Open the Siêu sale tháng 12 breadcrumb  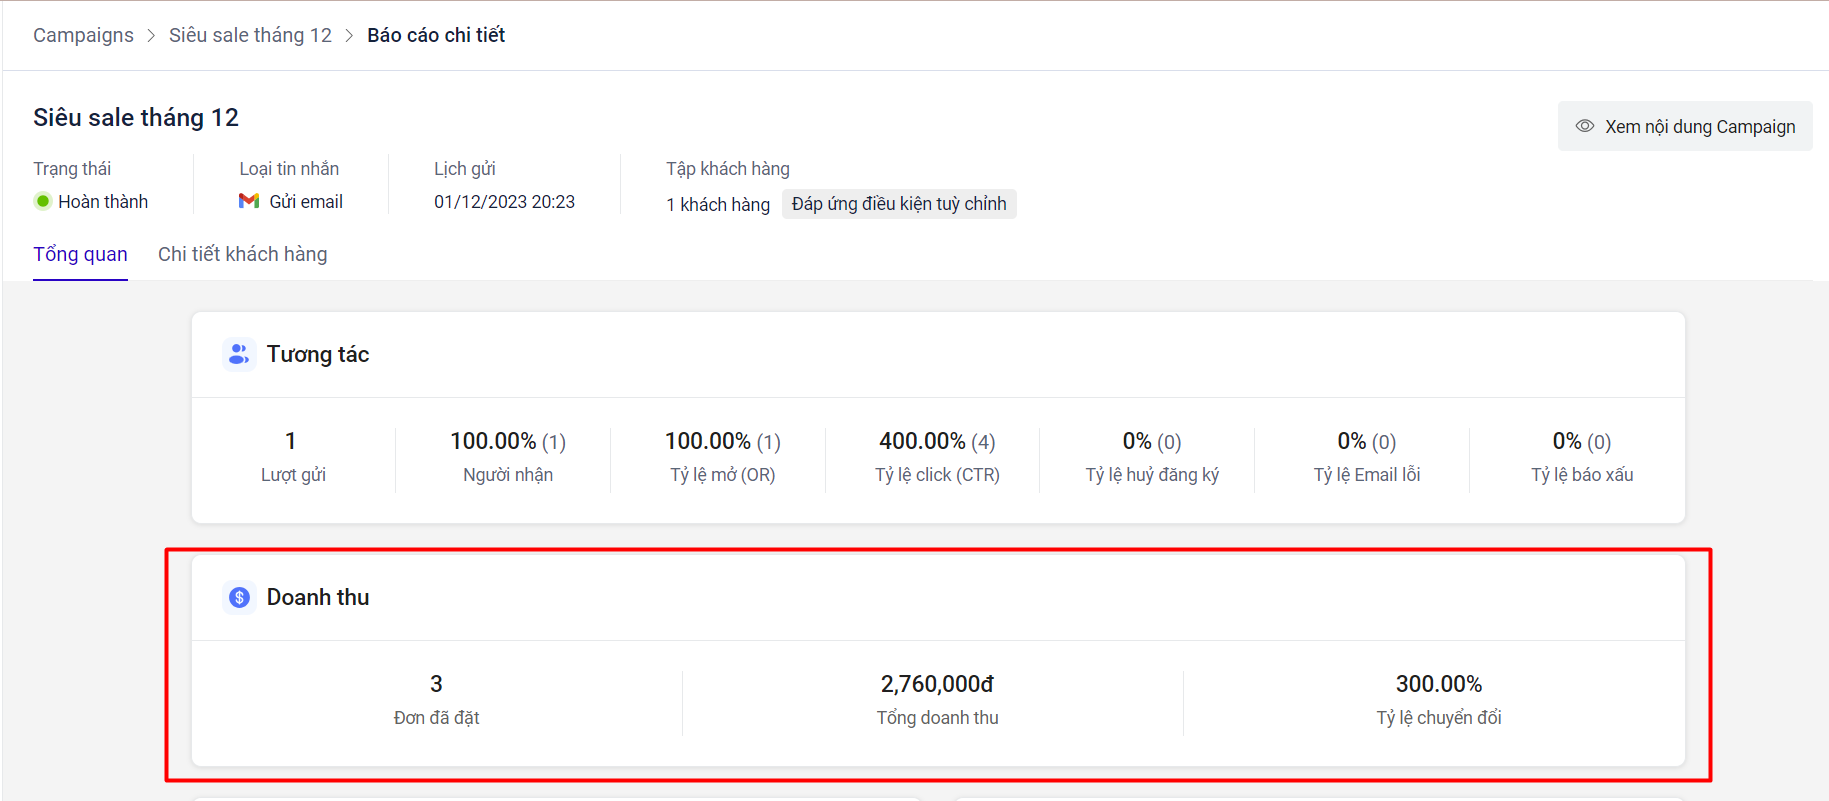coord(250,35)
